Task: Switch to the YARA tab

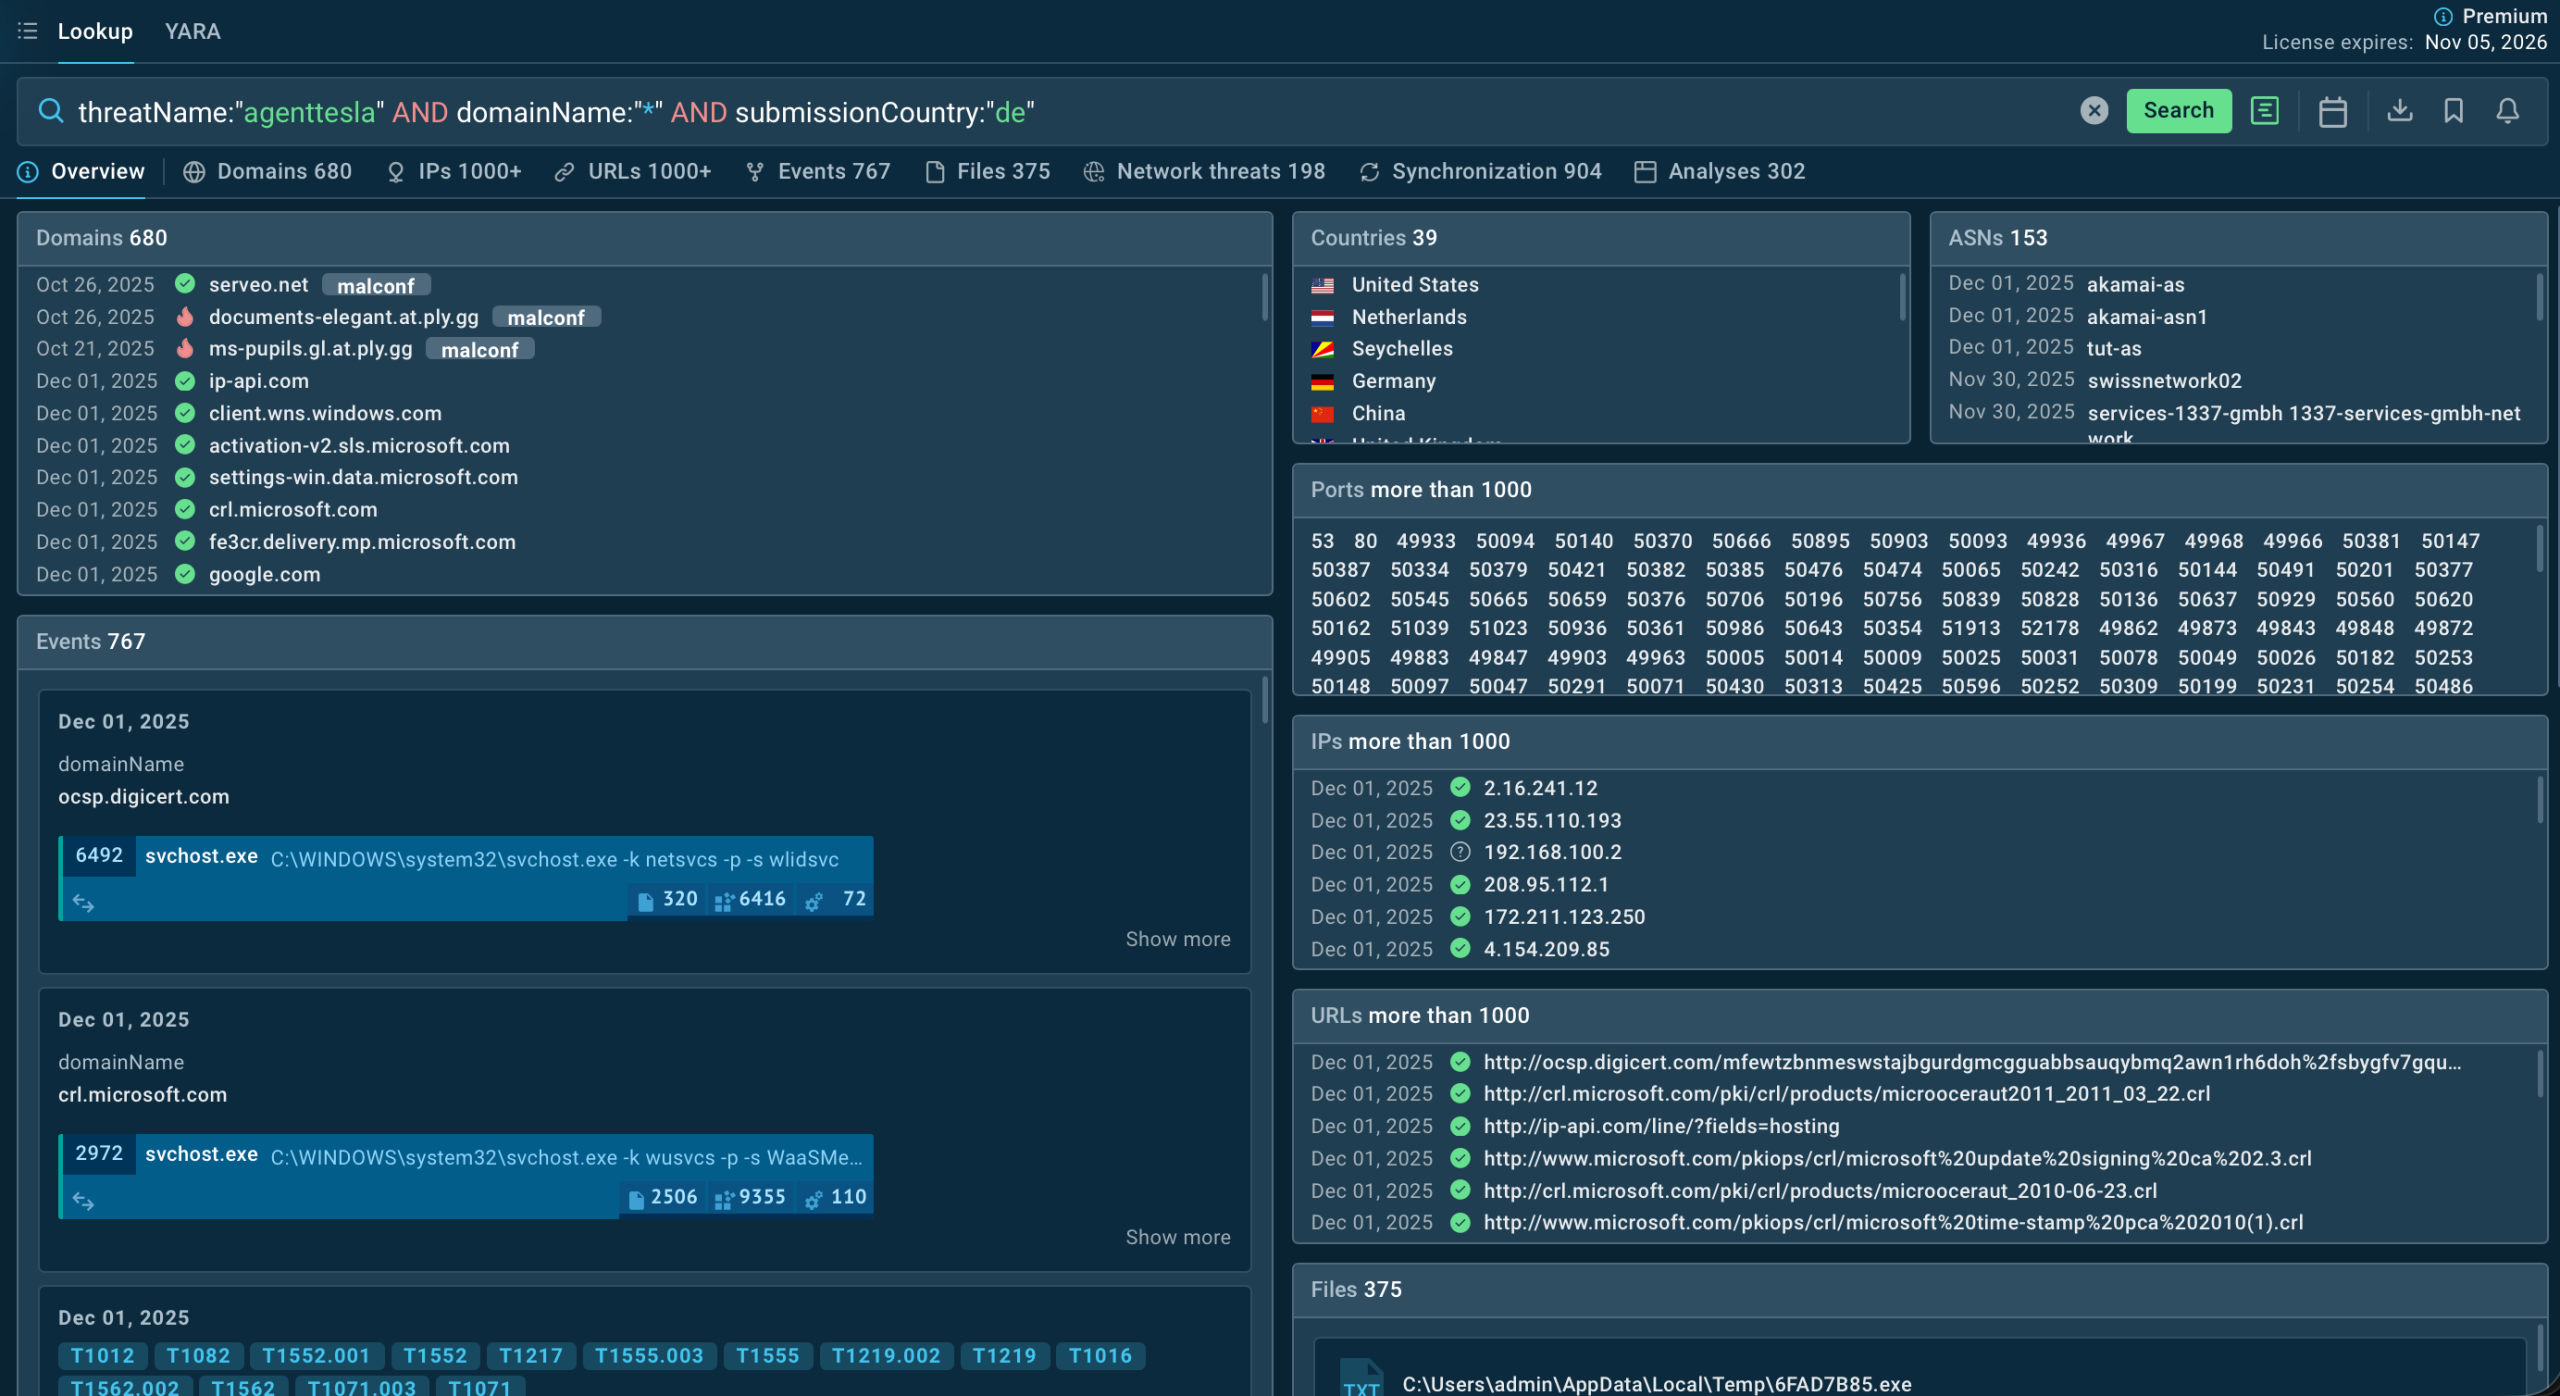Action: [192, 31]
